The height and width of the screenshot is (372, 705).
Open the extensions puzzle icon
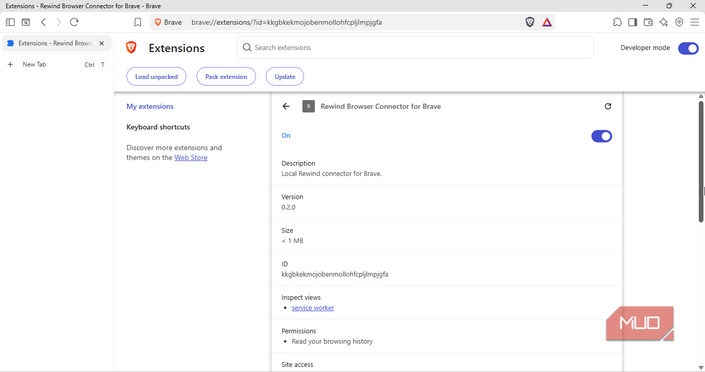click(617, 22)
